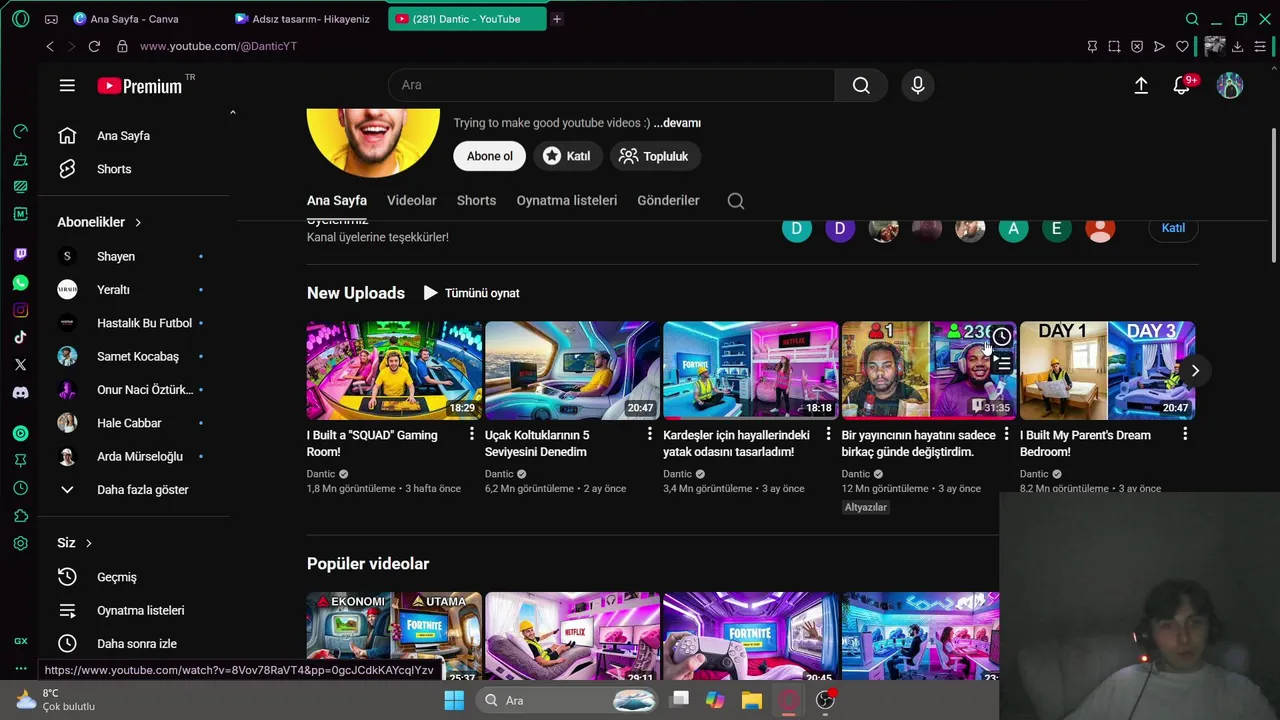Open Easy Setup sliders icon
1280x720 pixels.
click(x=1260, y=46)
